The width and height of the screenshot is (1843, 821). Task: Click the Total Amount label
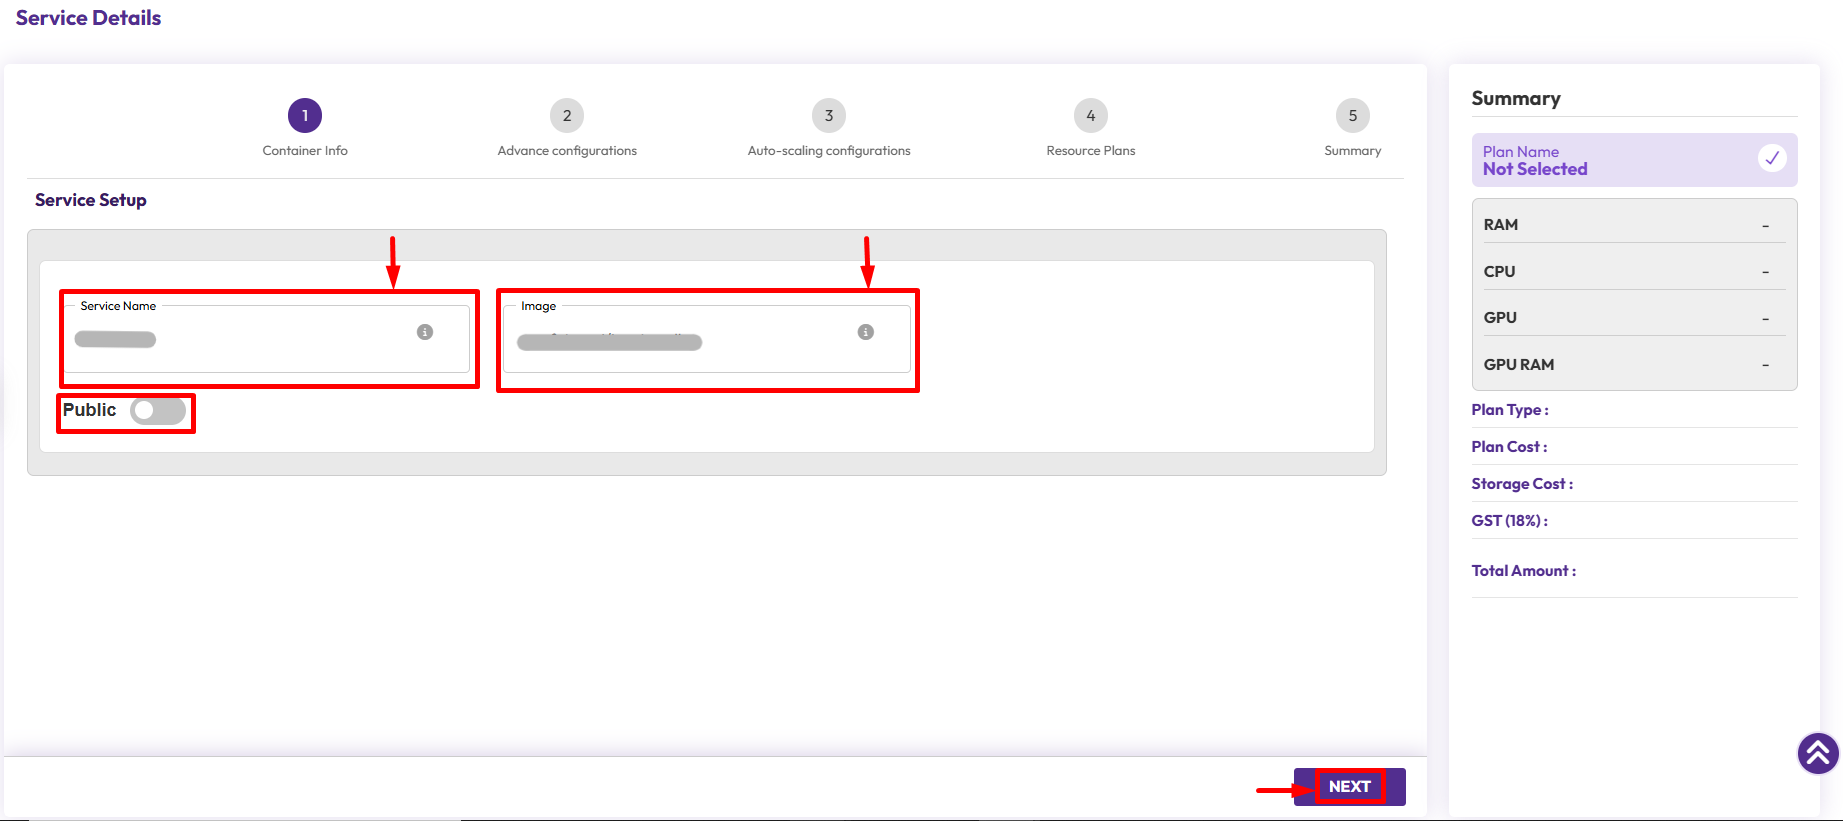click(1523, 571)
